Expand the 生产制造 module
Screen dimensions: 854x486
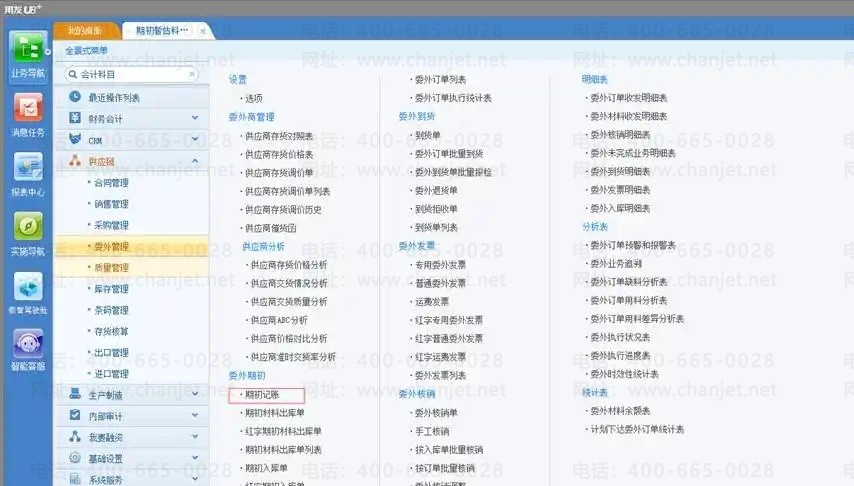tap(195, 395)
